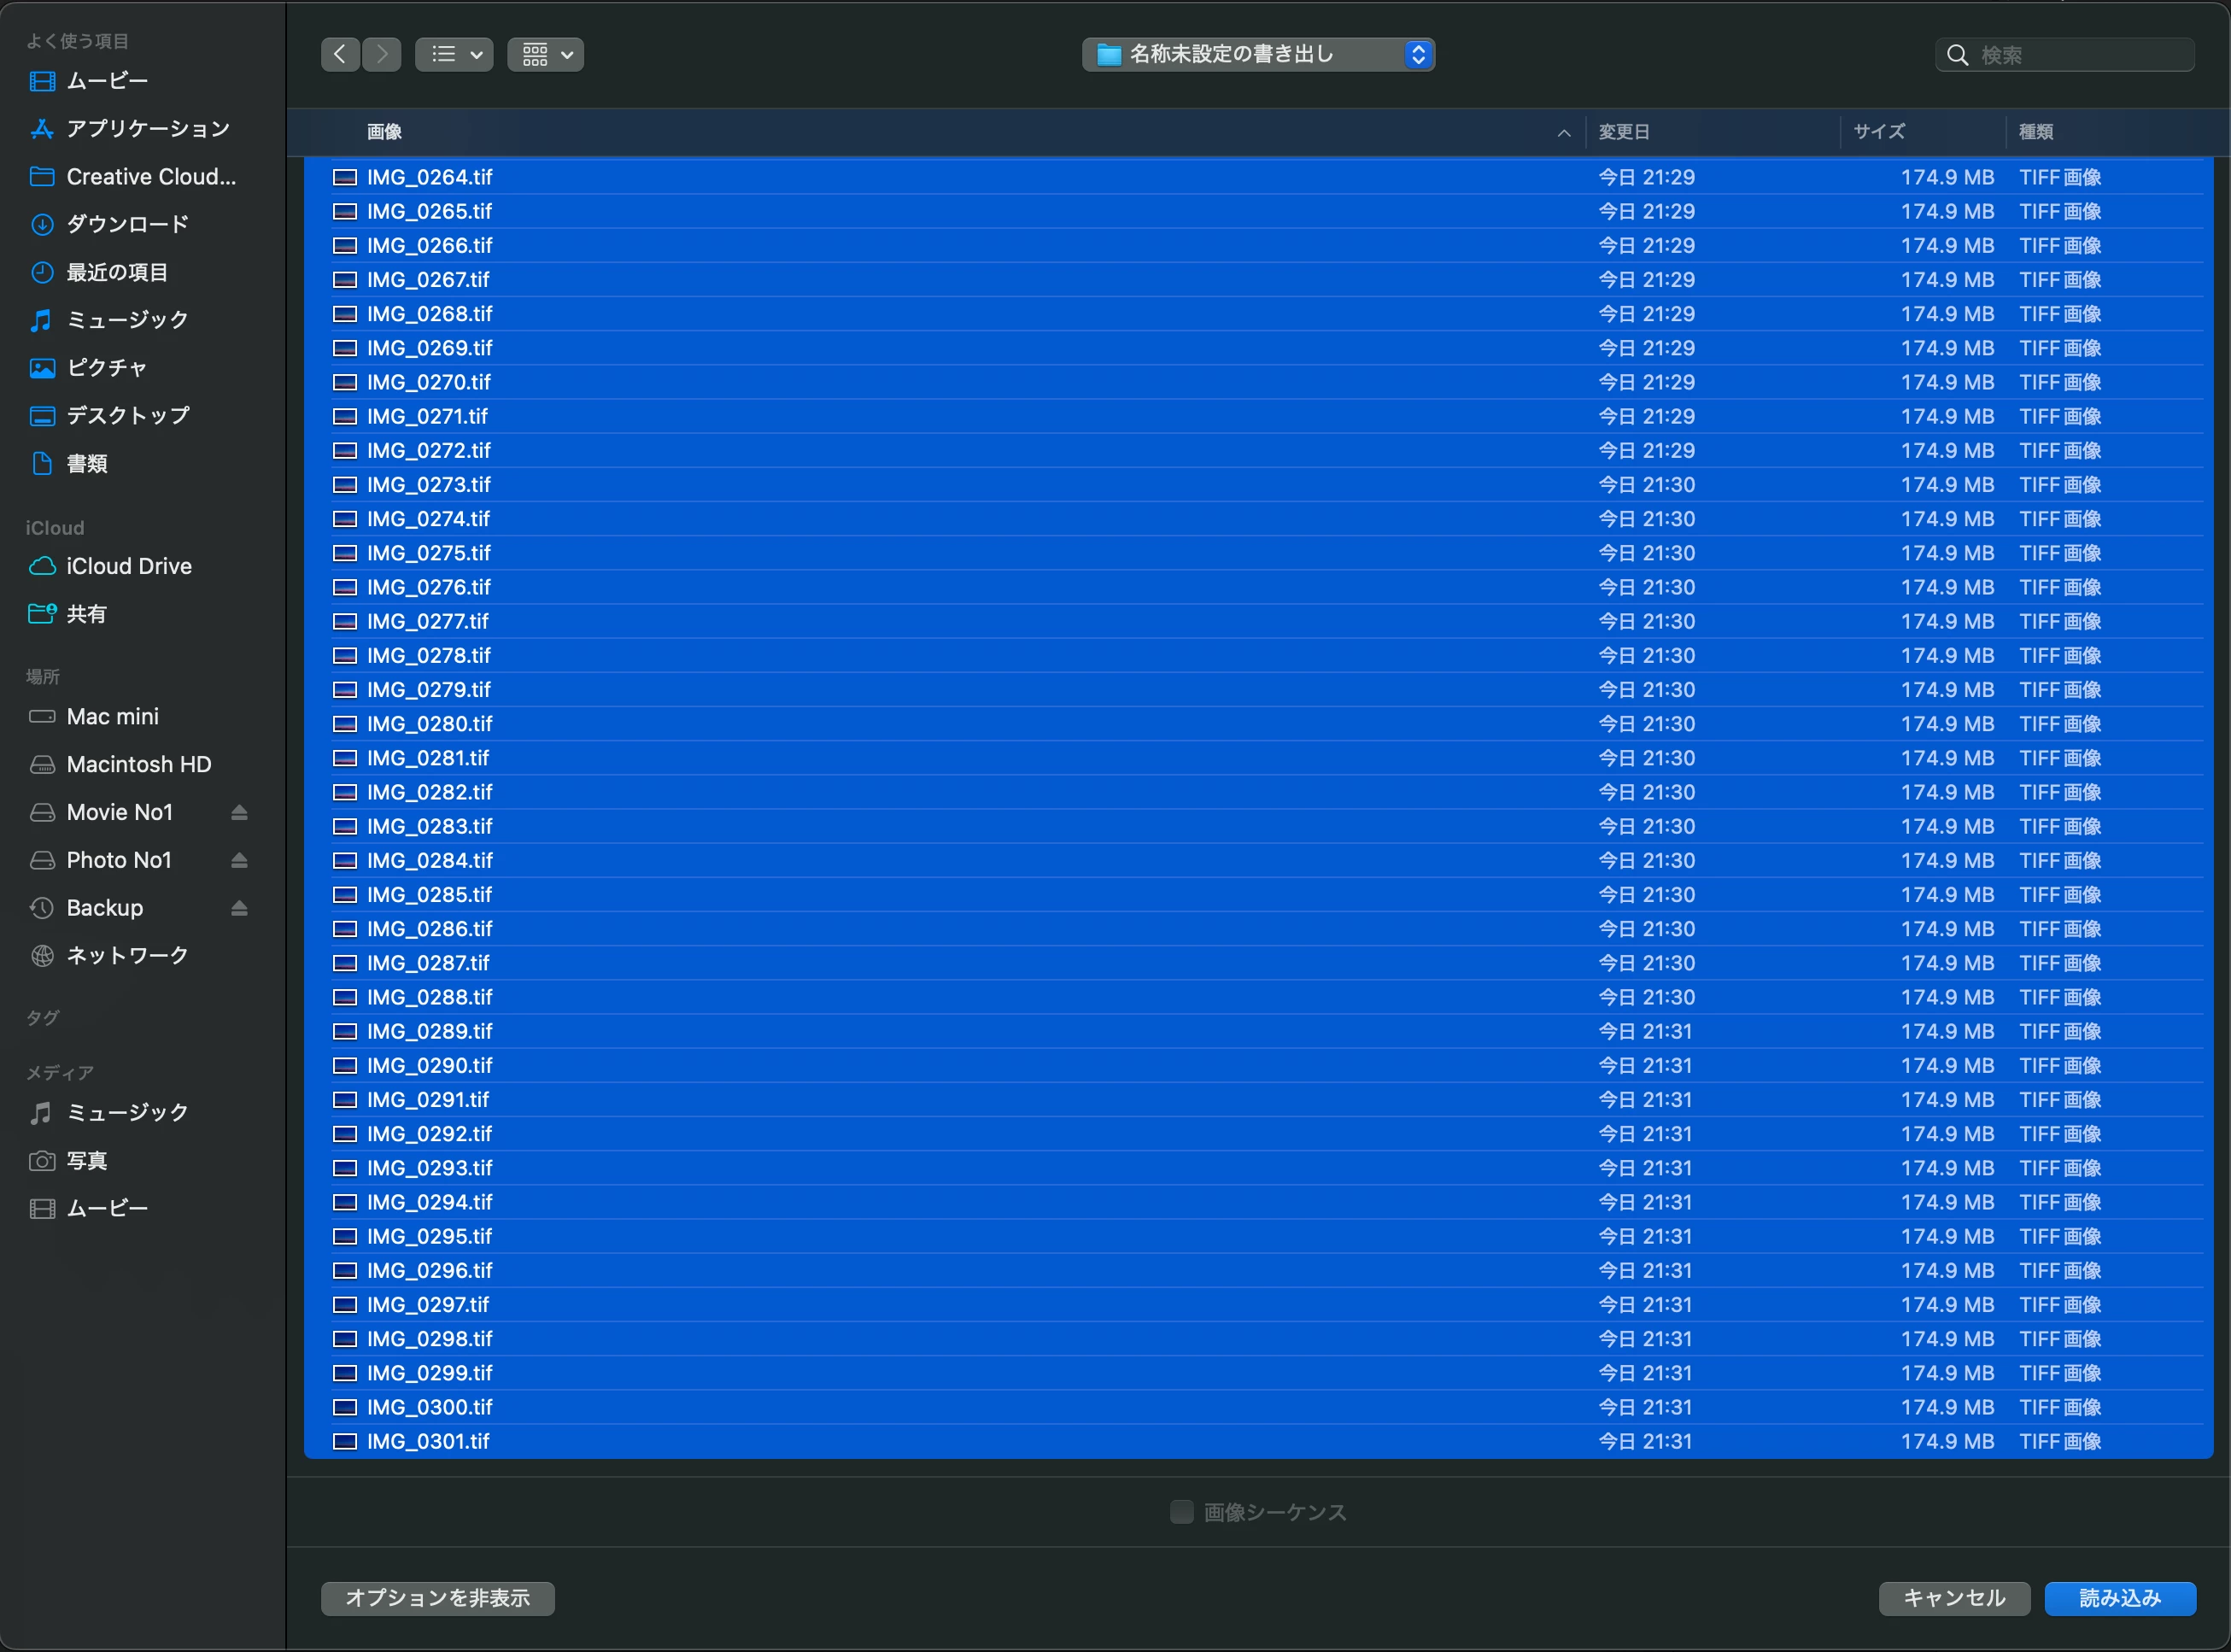The image size is (2231, 1652).
Task: Open Macintosh HD in sidebar
Action: (138, 765)
